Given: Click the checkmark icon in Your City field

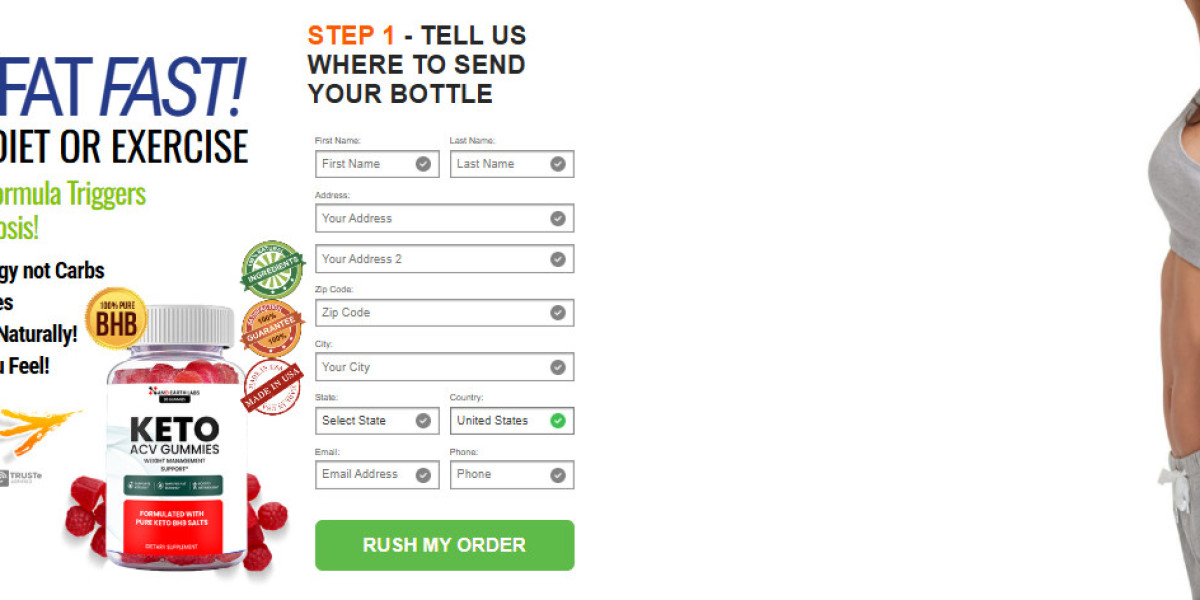Looking at the screenshot, I should point(558,367).
